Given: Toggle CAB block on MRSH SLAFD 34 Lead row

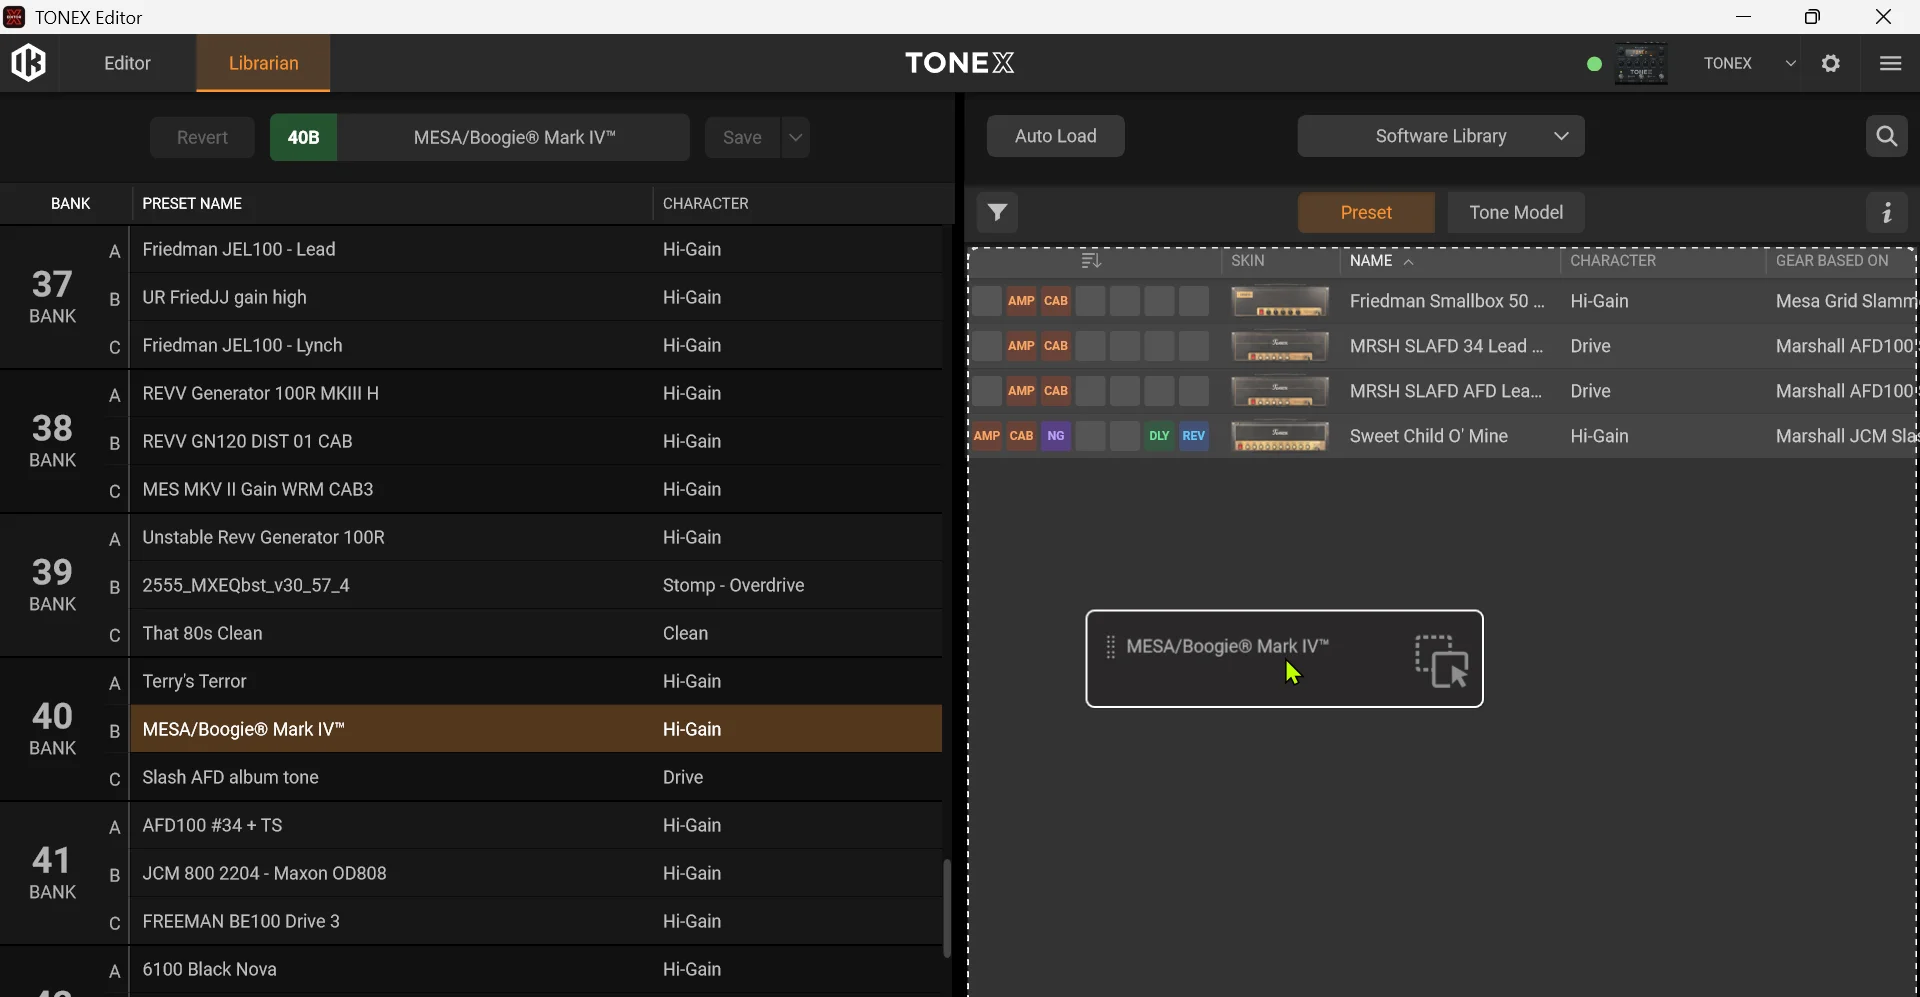Looking at the screenshot, I should [1056, 346].
